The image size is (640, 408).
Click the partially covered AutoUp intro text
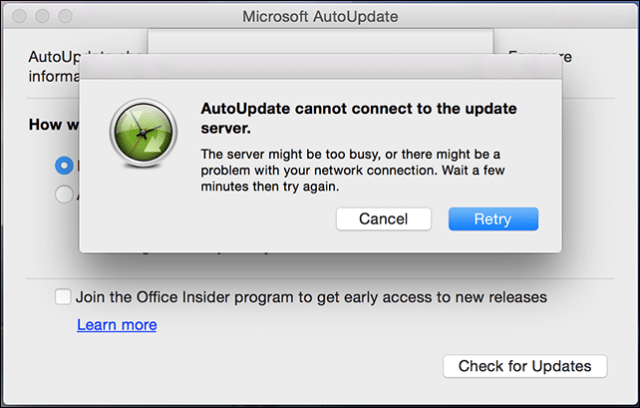tap(54, 67)
